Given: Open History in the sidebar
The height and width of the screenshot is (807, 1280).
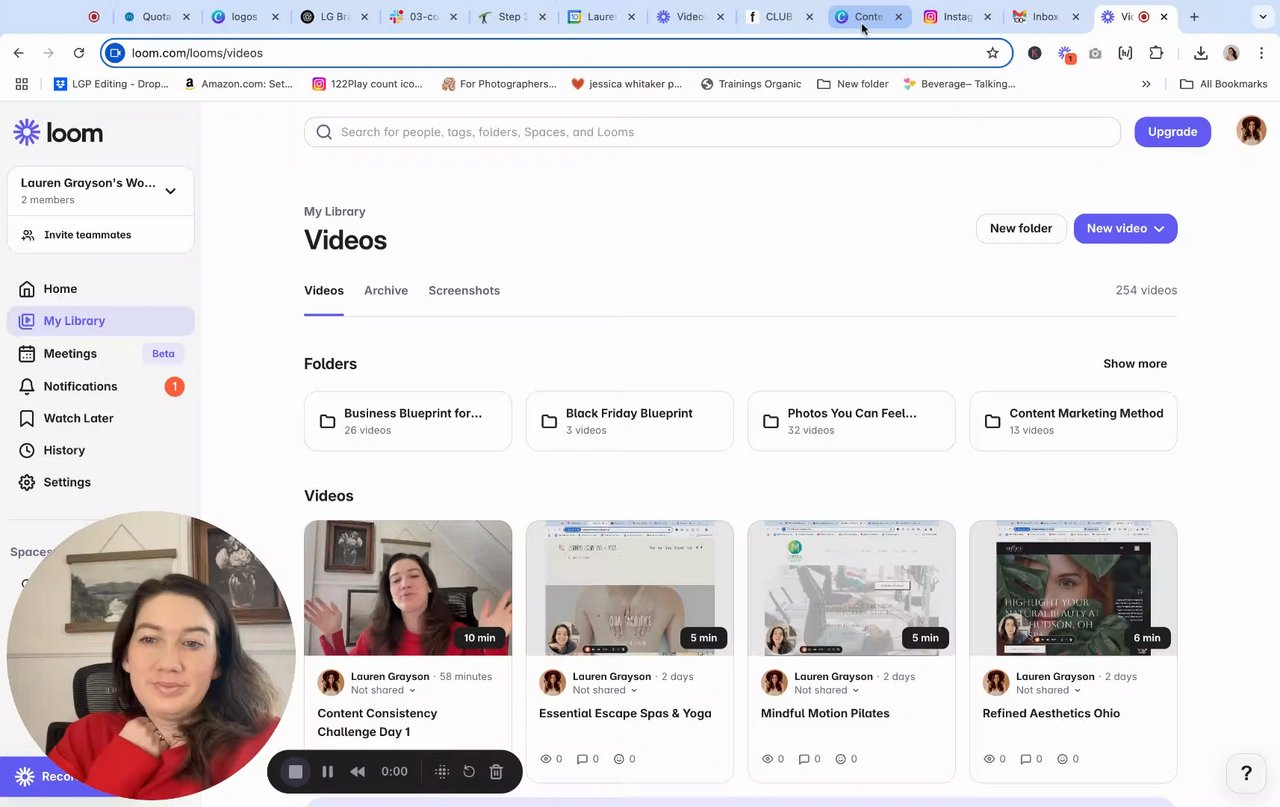Looking at the screenshot, I should click(100, 450).
